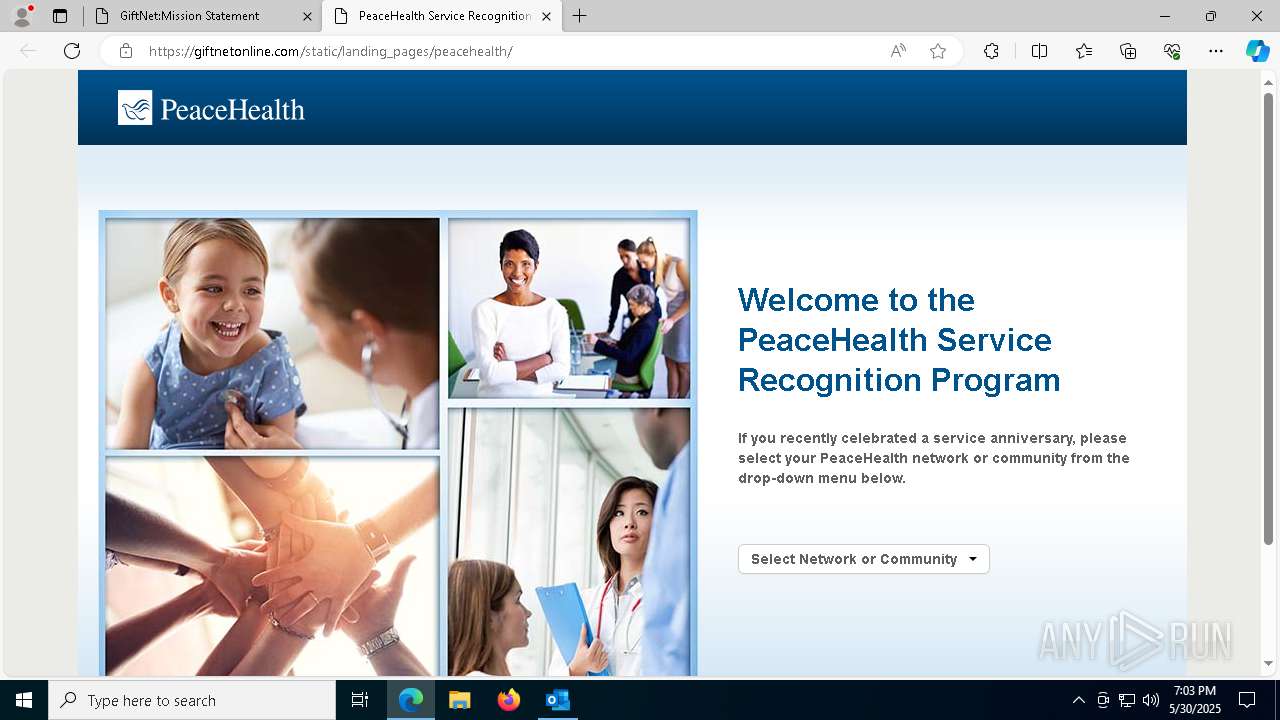Open volume control tray icon

tap(1151, 700)
